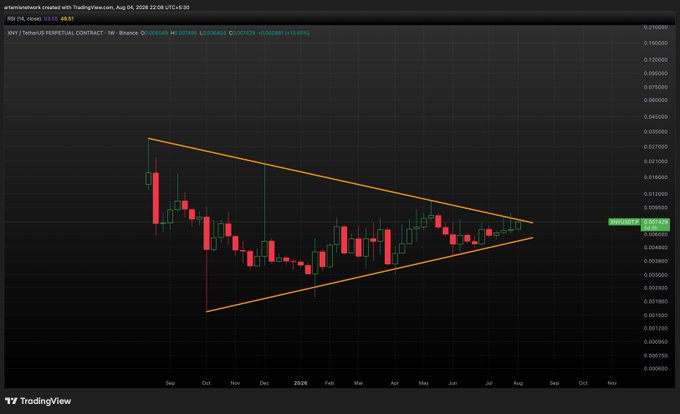Select the RSI (14, close) indicator label
The image size is (680, 414).
24,19
